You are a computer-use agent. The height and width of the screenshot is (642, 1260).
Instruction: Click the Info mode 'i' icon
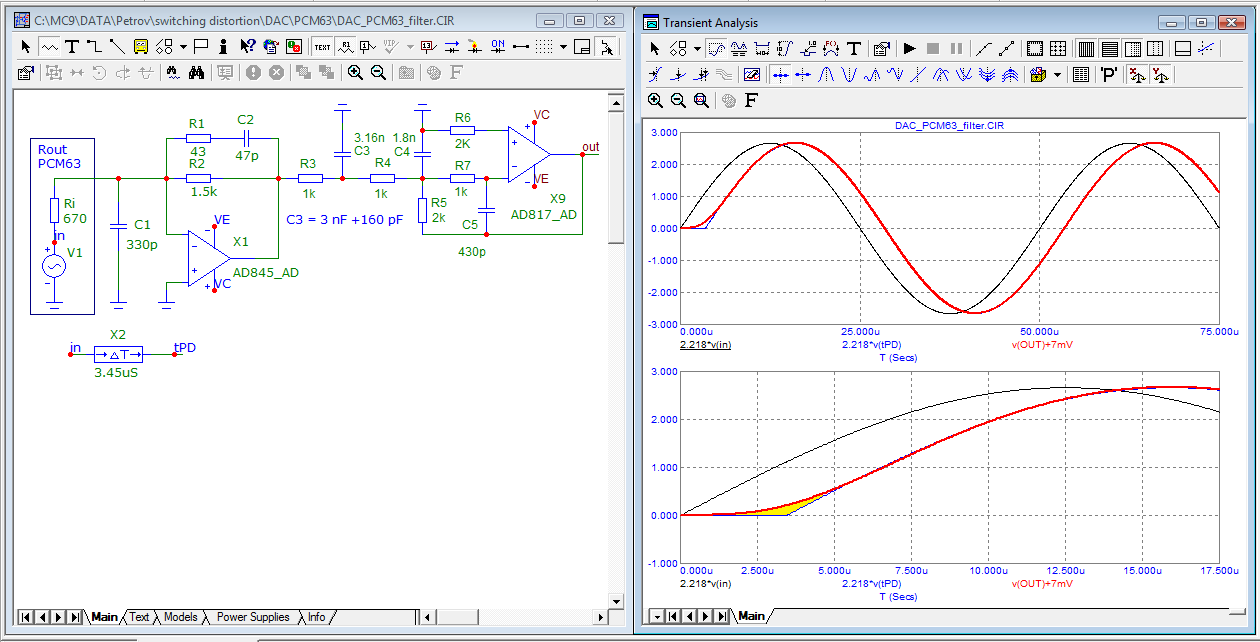pos(223,47)
